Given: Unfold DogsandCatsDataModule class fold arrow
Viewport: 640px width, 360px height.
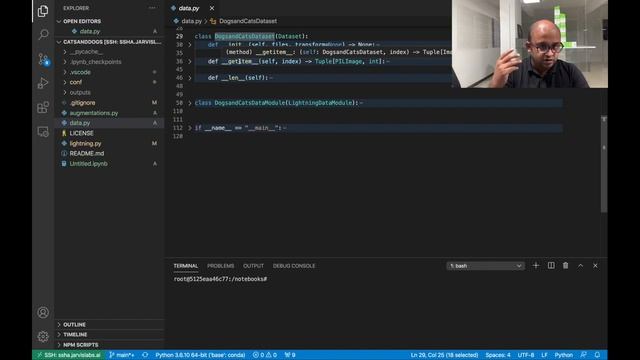Looking at the screenshot, I should coord(190,103).
